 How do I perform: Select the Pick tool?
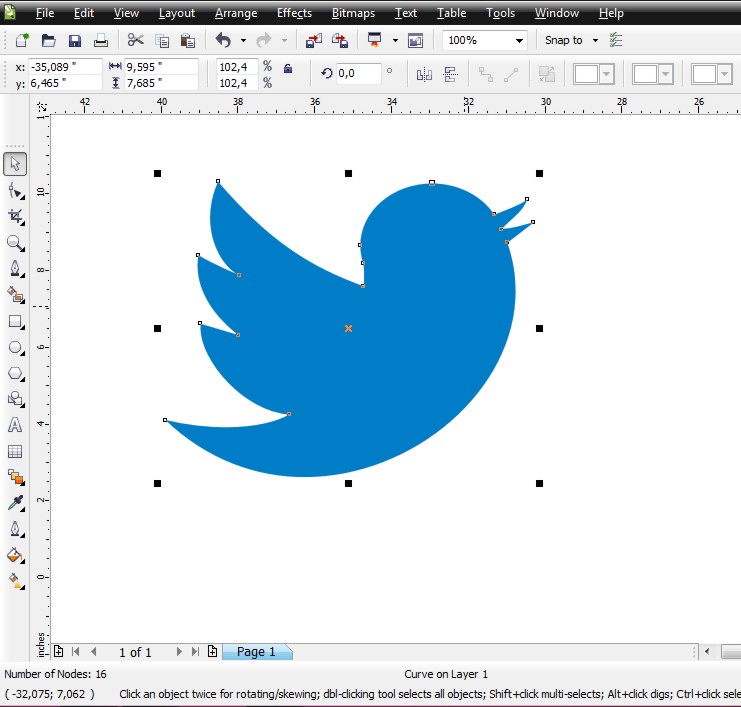point(15,164)
